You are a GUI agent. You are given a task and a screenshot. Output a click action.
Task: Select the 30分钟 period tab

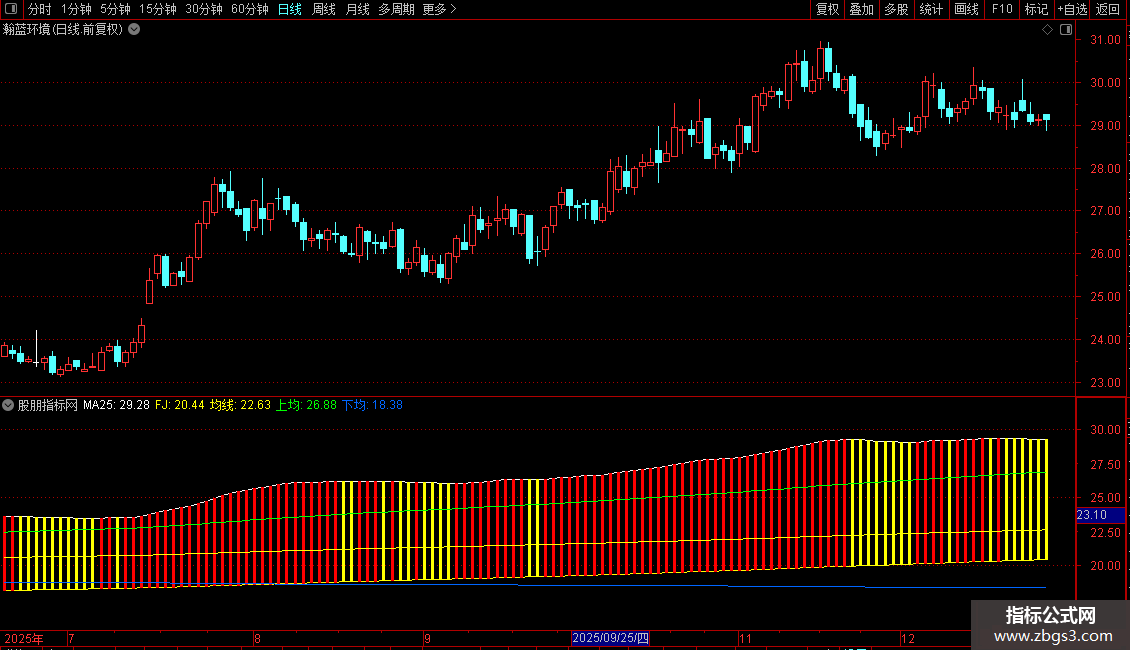click(x=203, y=9)
